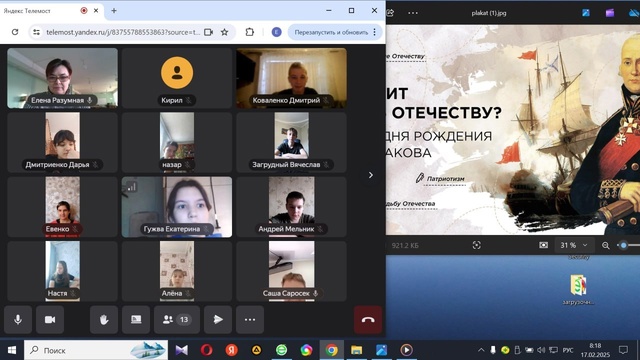Open the notification center icon

pos(623,350)
